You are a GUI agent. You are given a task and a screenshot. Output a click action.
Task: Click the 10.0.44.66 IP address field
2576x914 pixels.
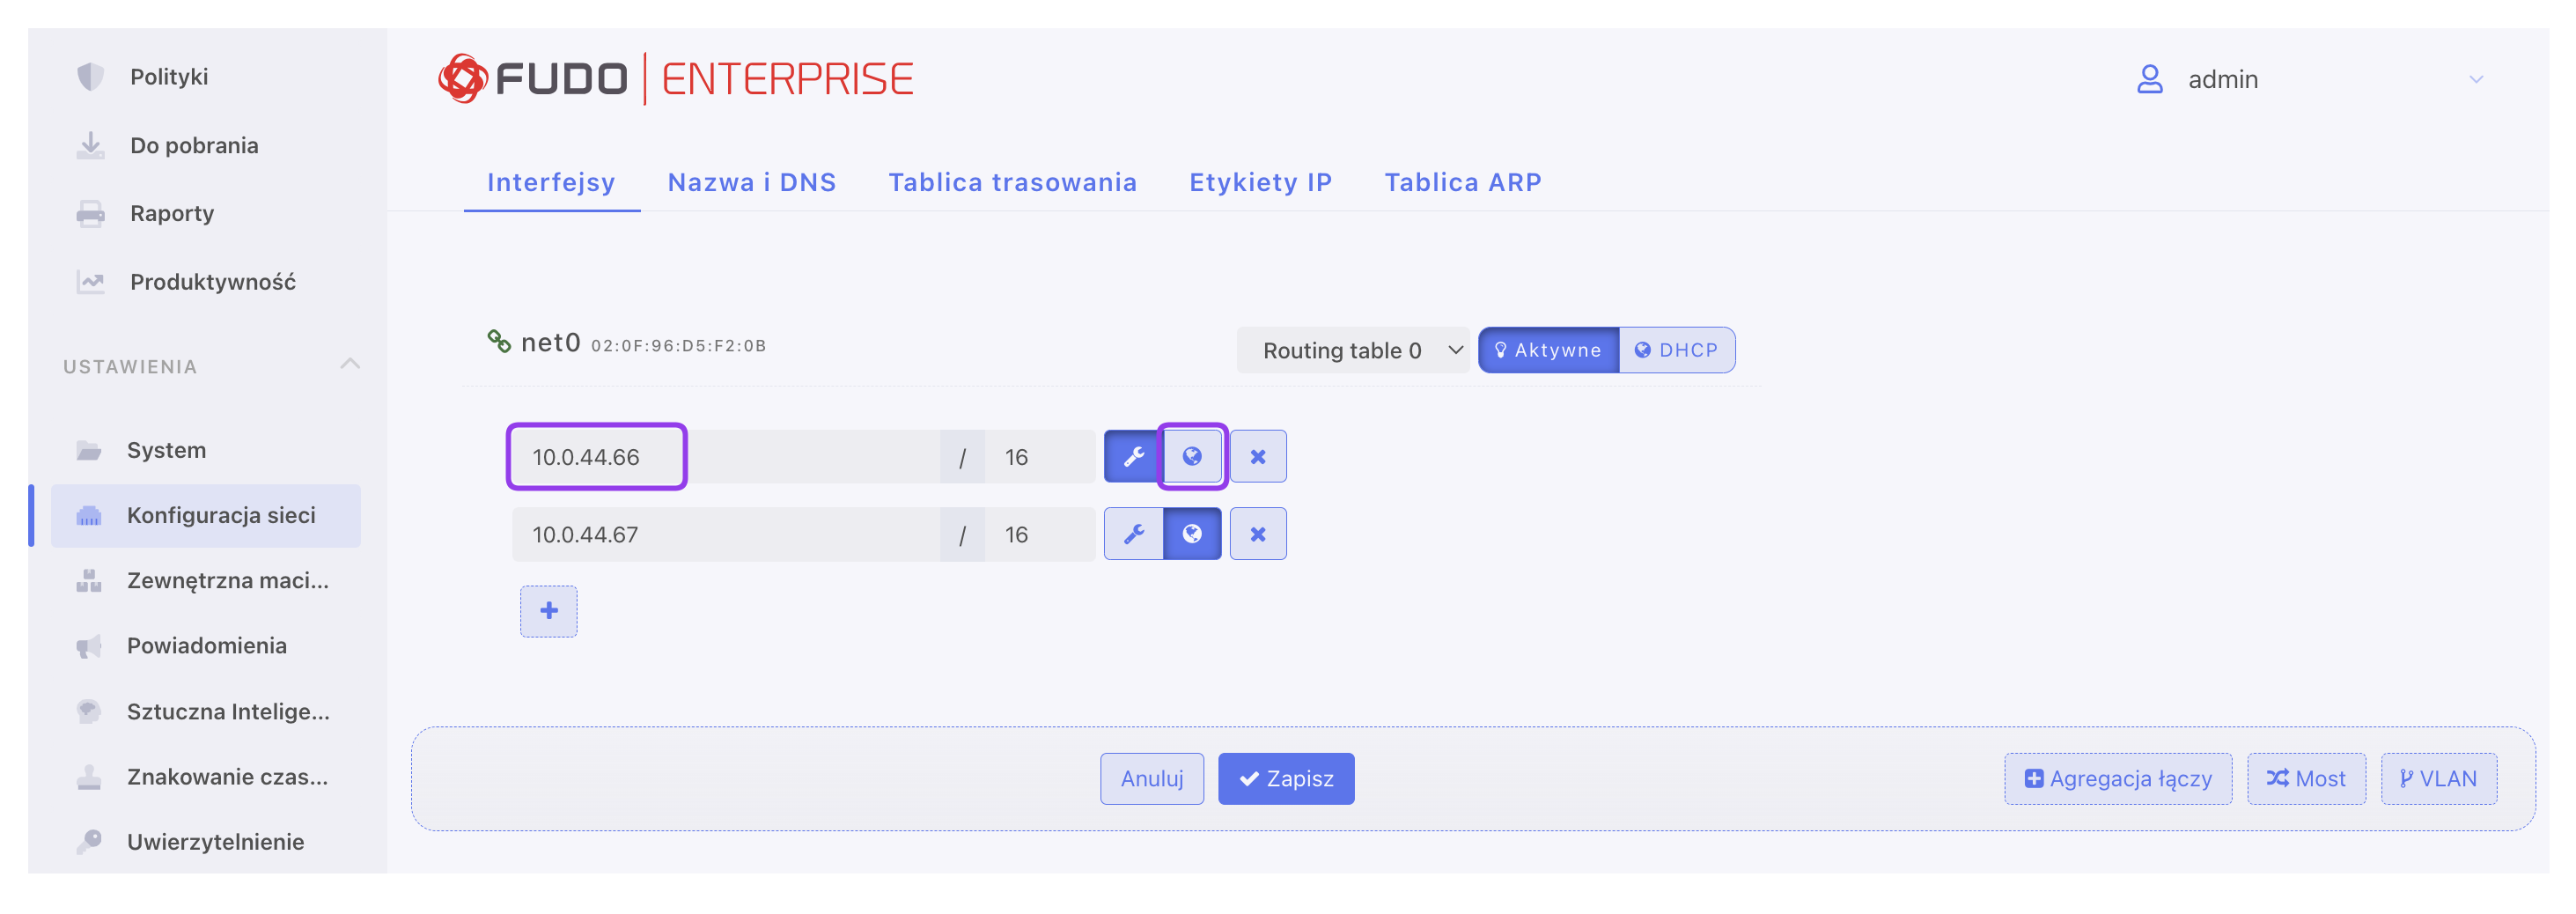pos(725,457)
